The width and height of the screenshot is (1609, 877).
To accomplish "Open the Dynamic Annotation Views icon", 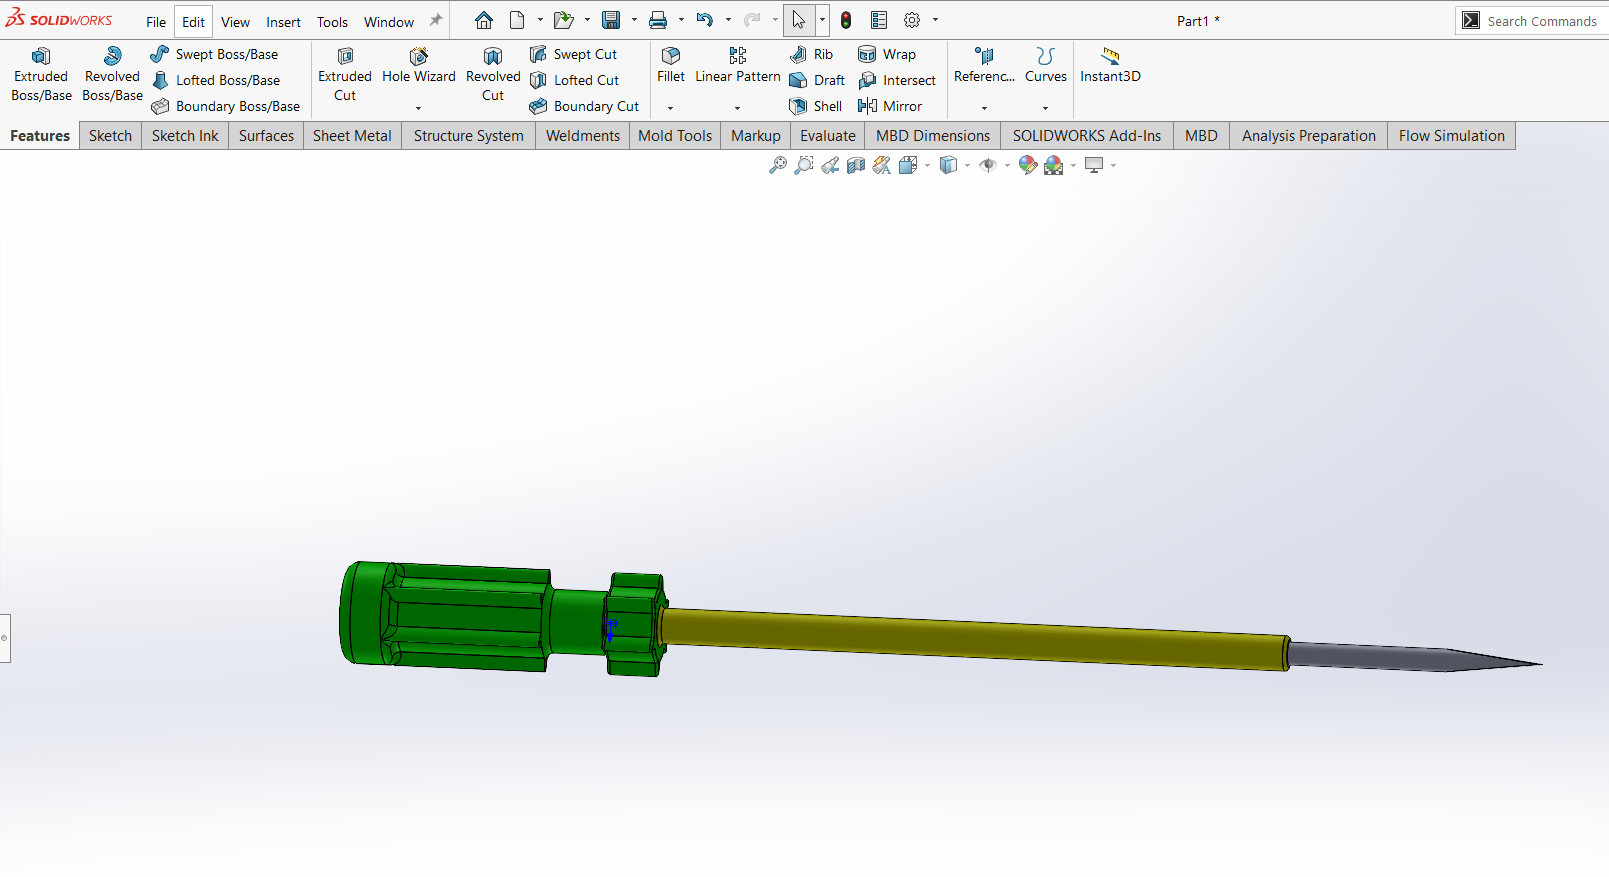I will point(882,165).
